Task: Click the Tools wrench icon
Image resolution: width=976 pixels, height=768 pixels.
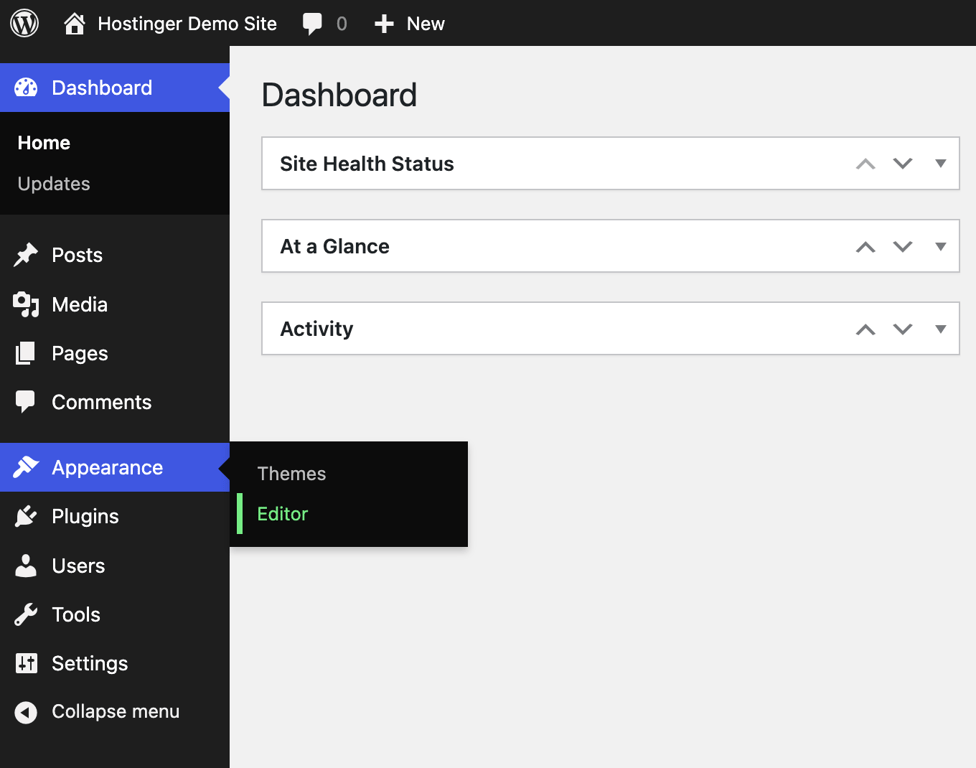Action: click(25, 614)
